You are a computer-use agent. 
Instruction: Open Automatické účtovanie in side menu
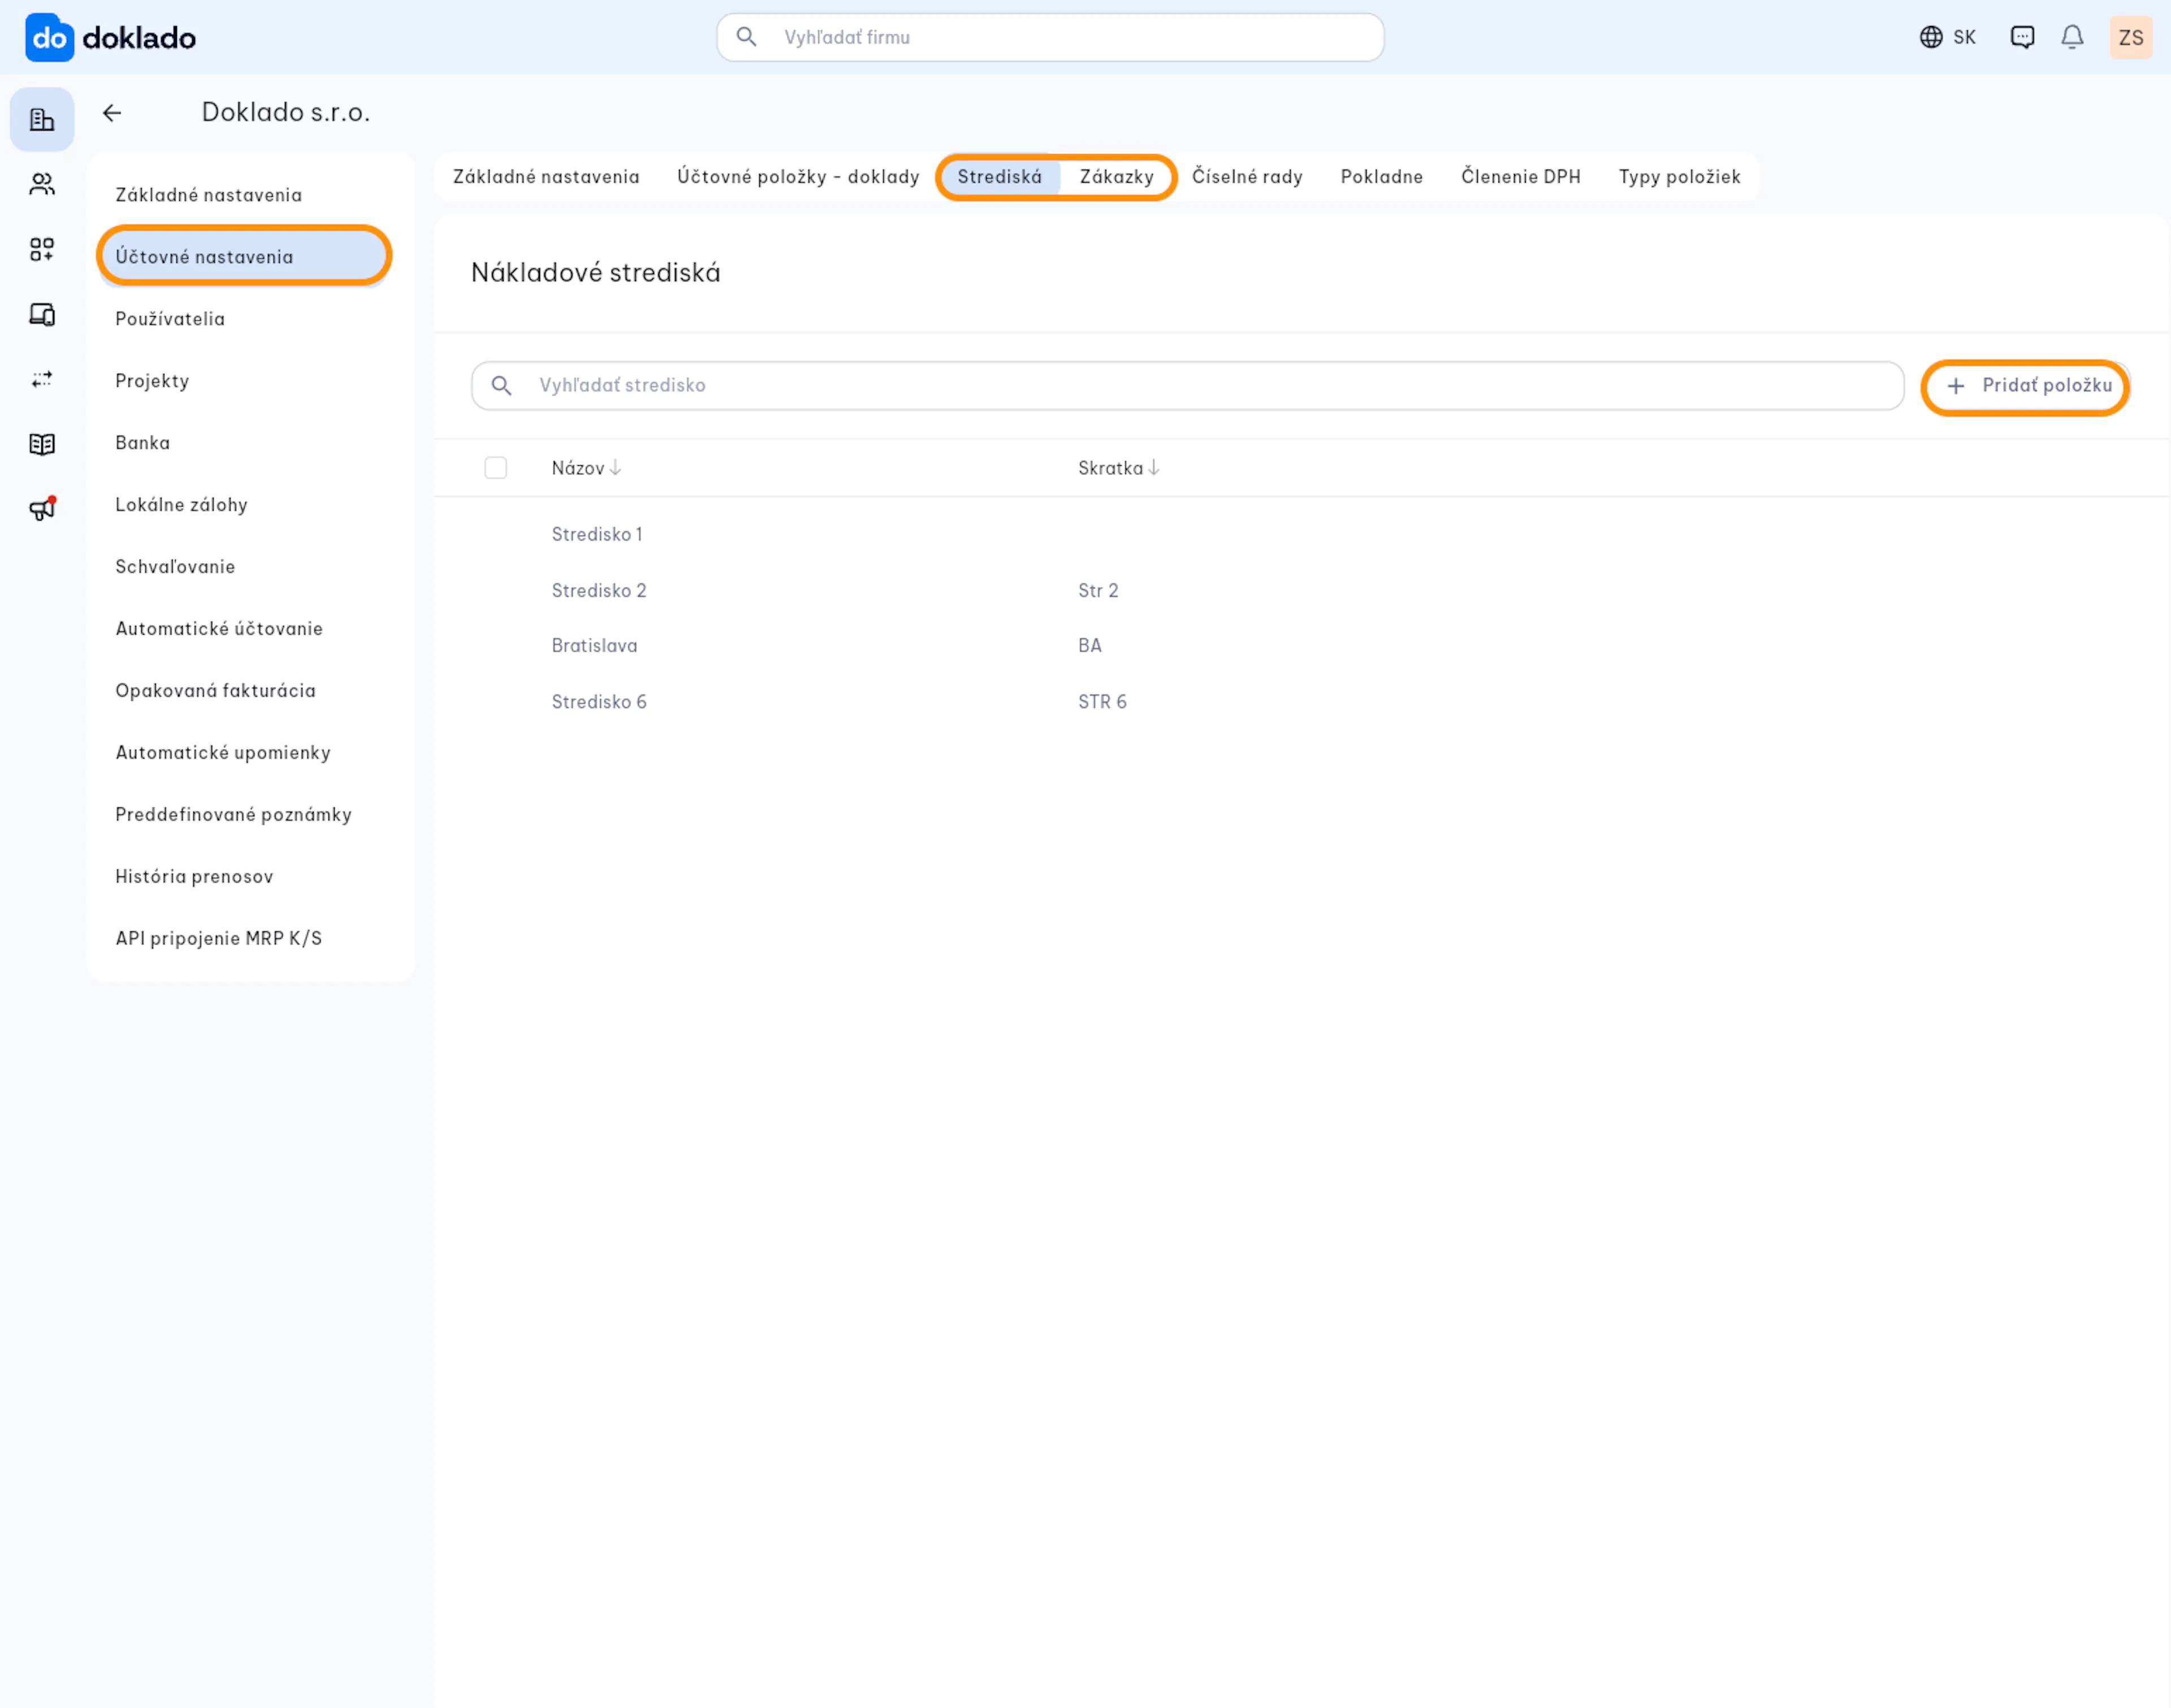tap(245, 629)
